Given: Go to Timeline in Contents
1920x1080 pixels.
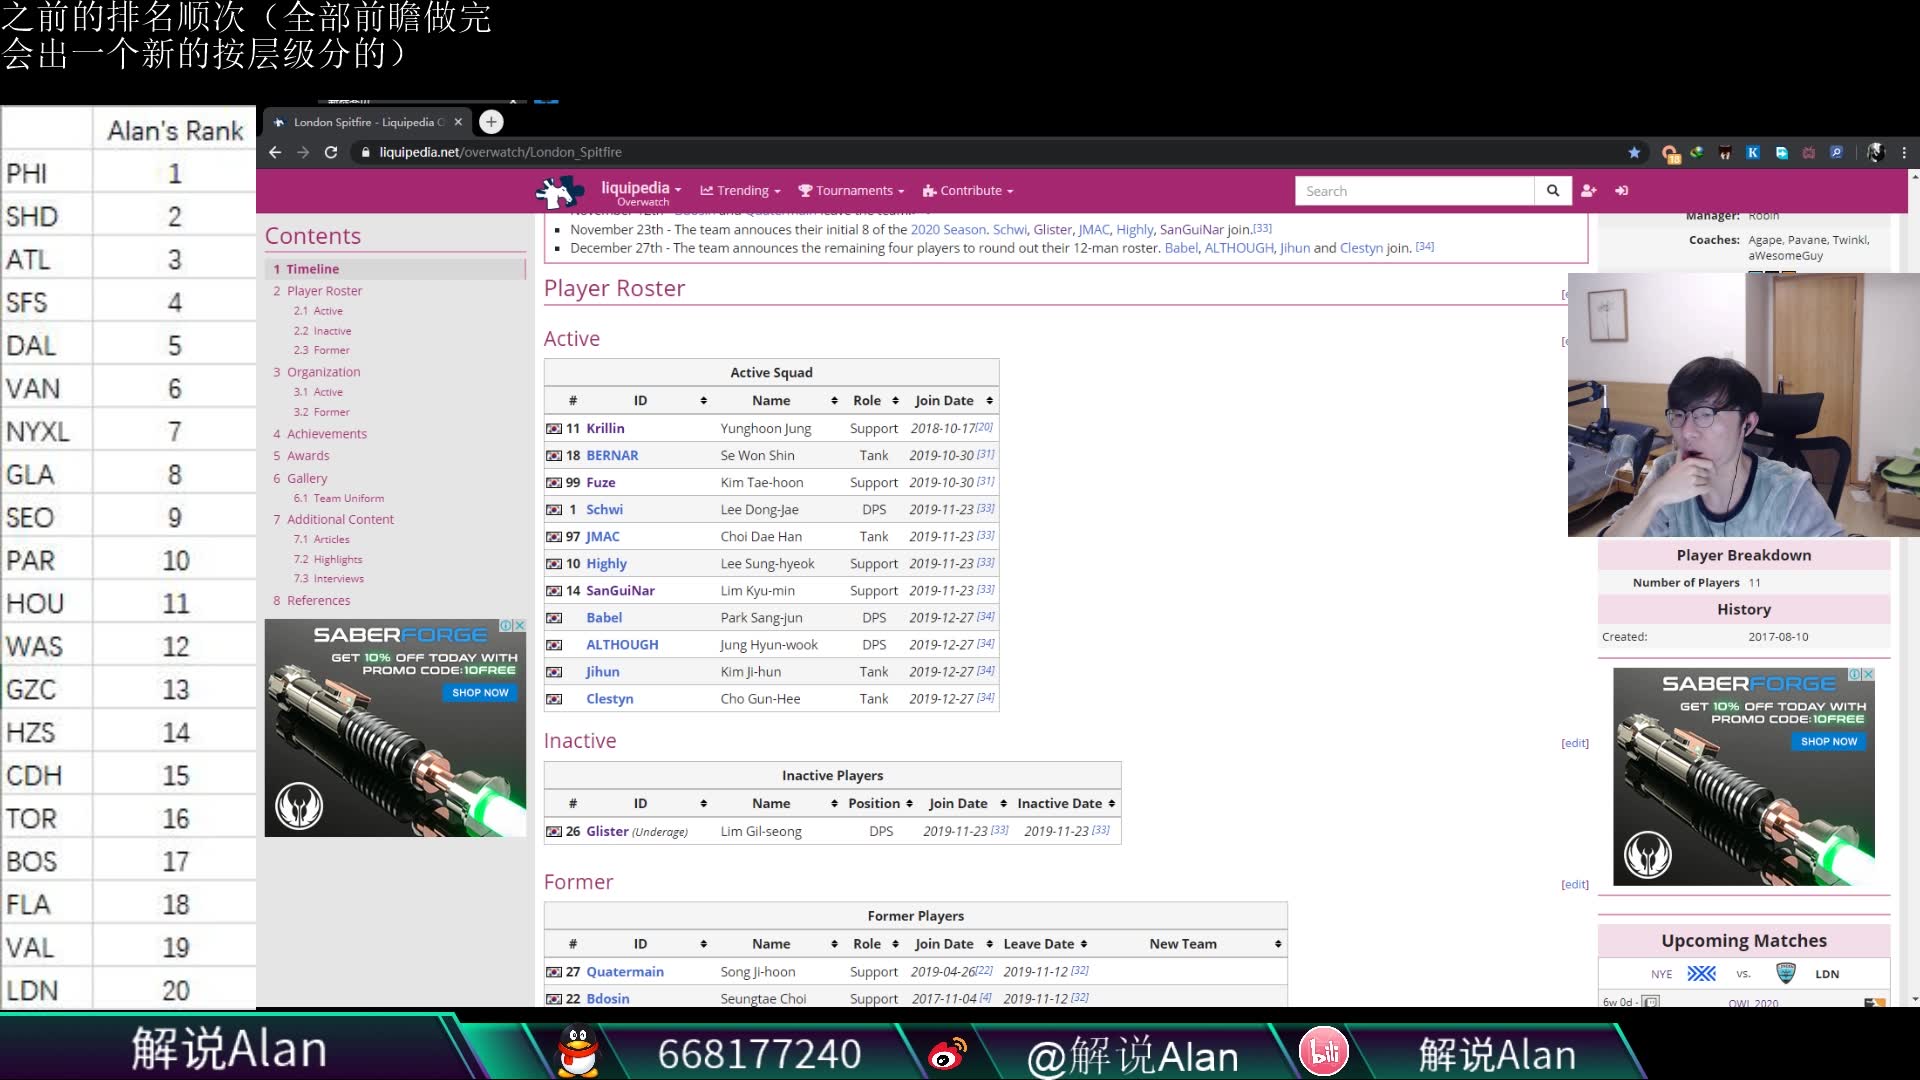Looking at the screenshot, I should 312,269.
